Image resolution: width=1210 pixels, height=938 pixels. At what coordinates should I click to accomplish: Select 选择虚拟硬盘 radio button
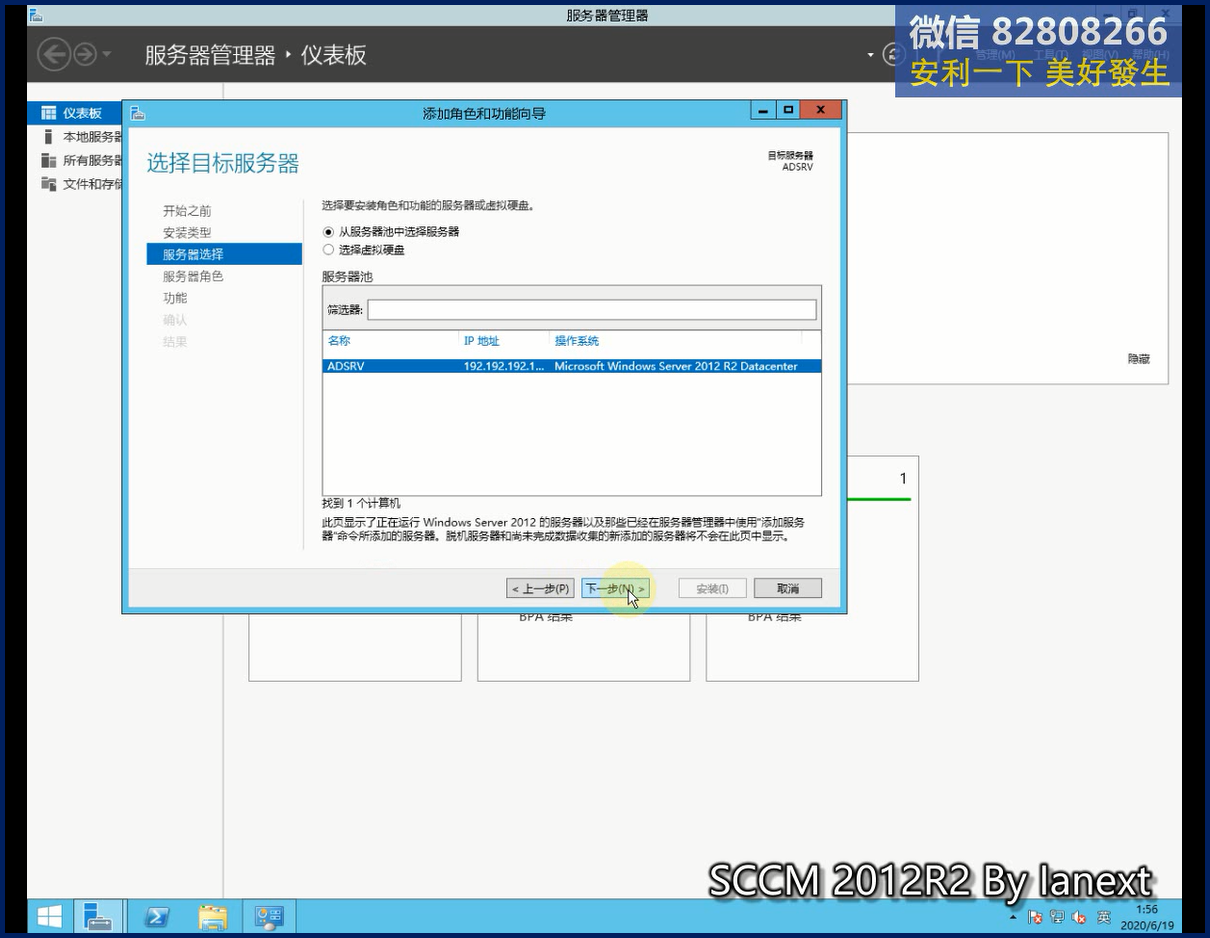[x=328, y=250]
